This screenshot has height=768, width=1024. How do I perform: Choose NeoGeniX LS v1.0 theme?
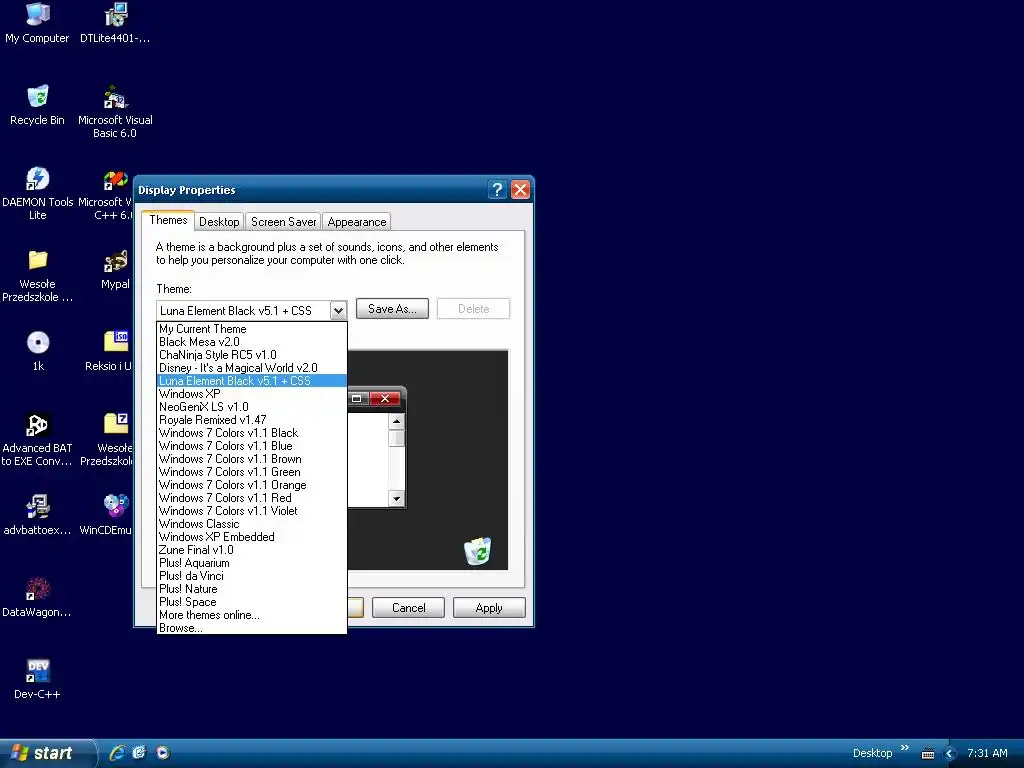pyautogui.click(x=252, y=407)
